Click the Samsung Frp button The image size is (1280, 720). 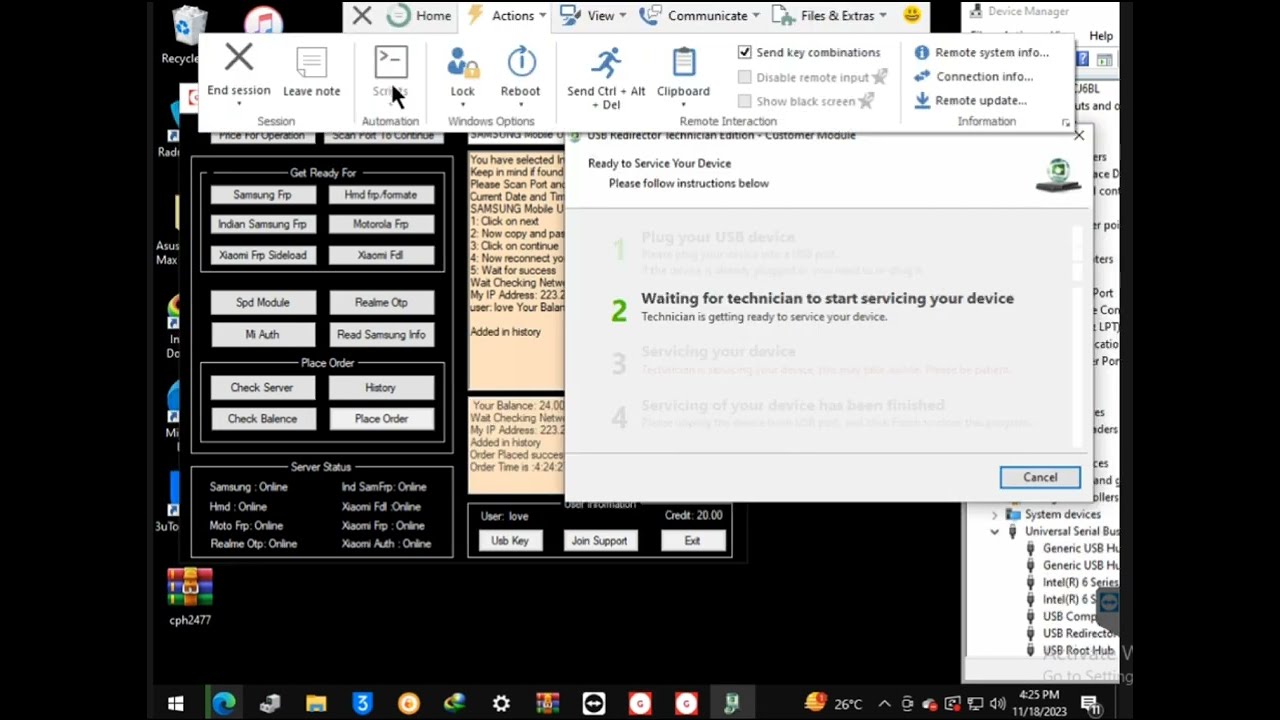tap(262, 195)
